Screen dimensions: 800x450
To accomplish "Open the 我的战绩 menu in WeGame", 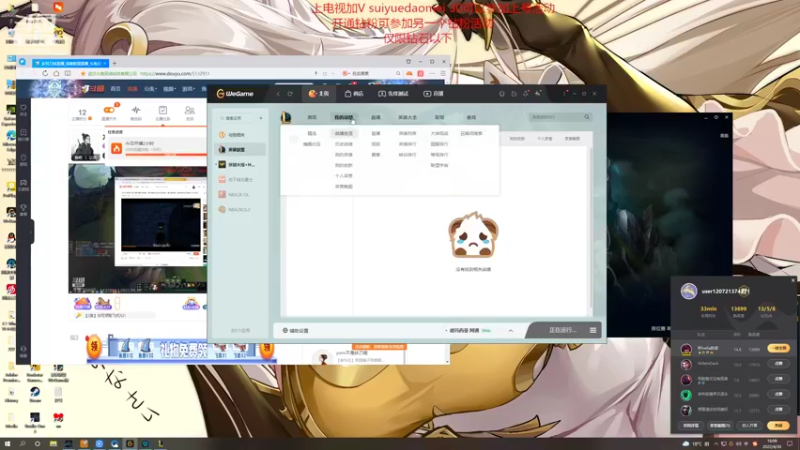I will pos(343,117).
